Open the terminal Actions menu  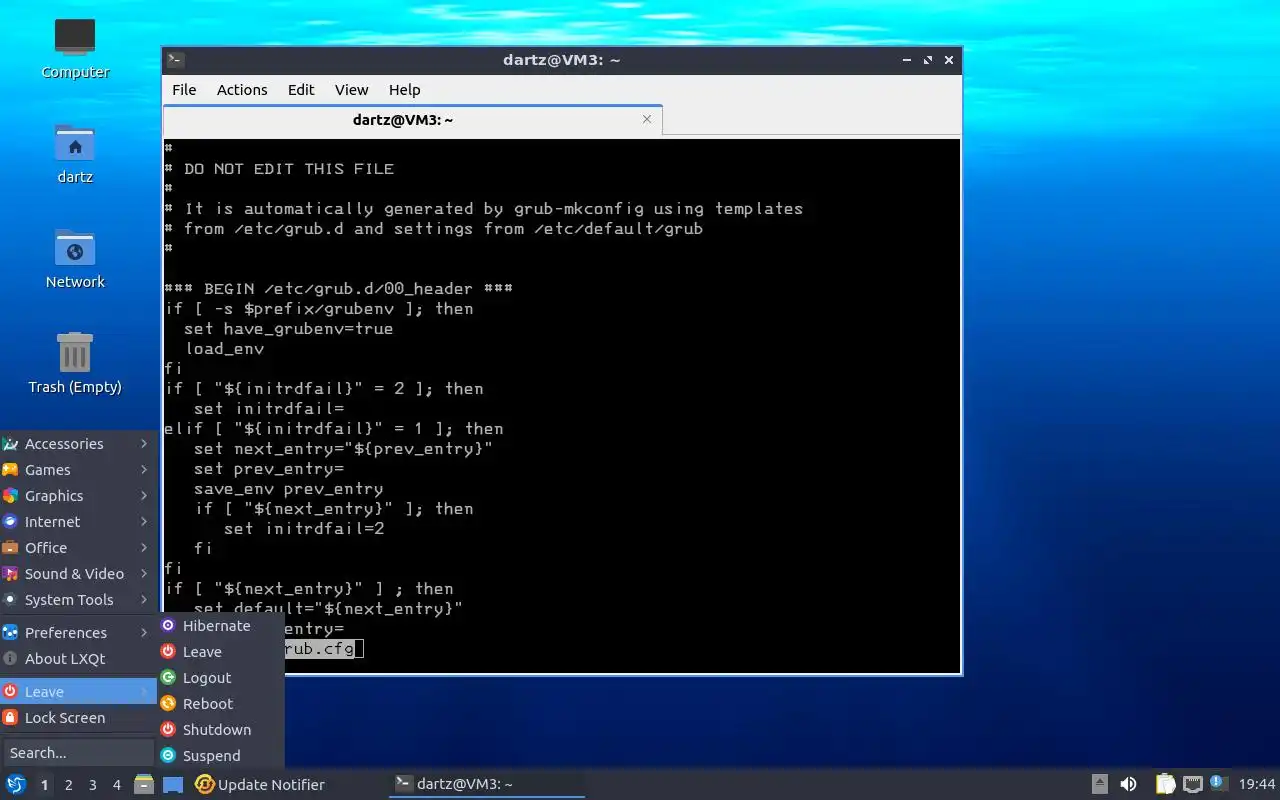click(242, 90)
